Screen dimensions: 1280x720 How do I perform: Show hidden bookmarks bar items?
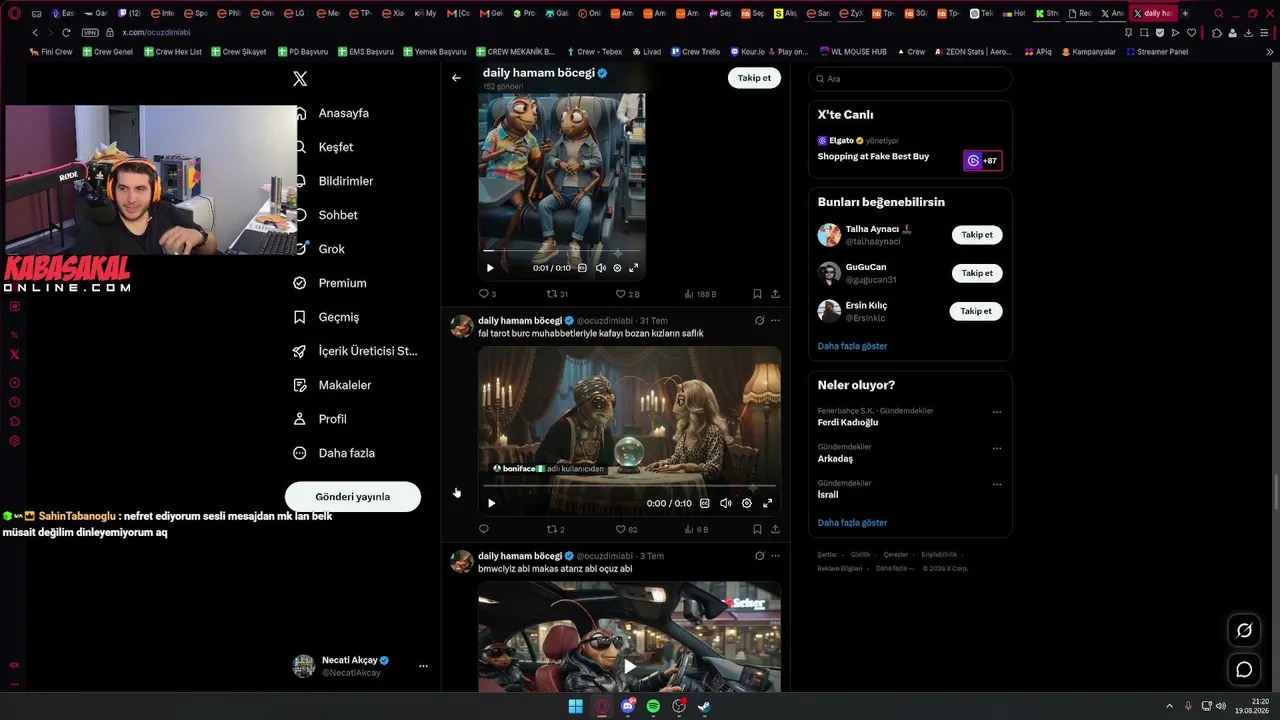click(x=1270, y=52)
